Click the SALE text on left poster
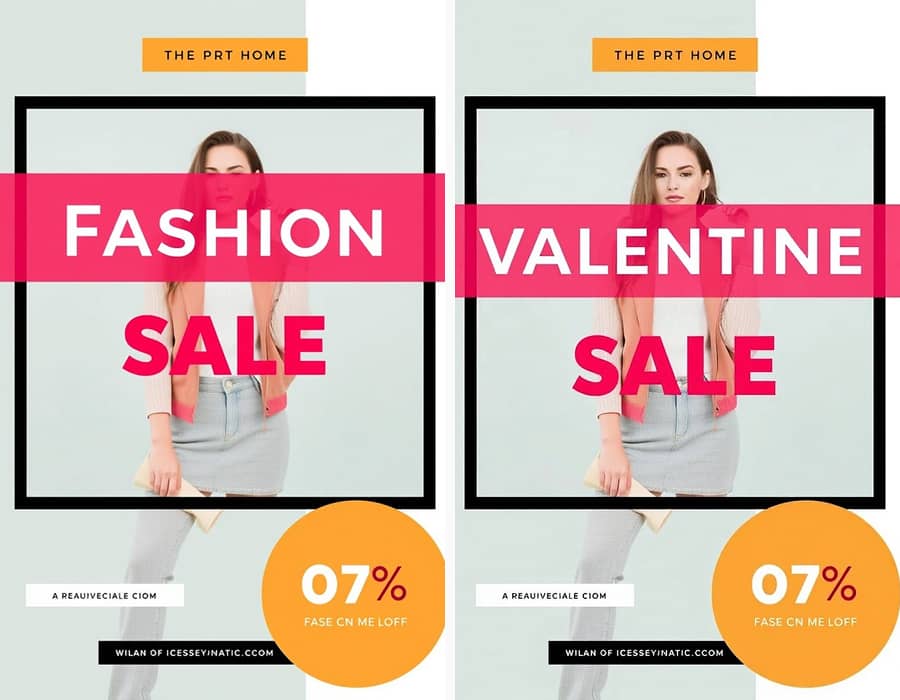 [x=224, y=345]
